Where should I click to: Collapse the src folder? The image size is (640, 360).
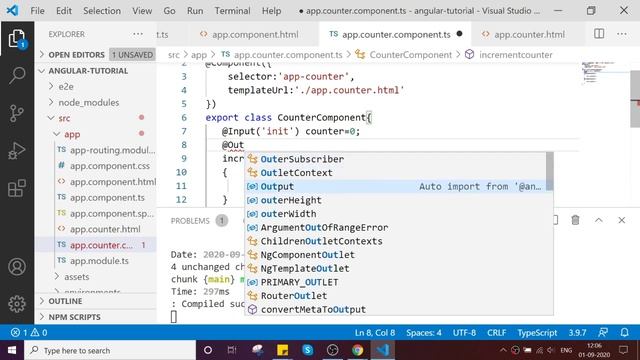[x=64, y=118]
